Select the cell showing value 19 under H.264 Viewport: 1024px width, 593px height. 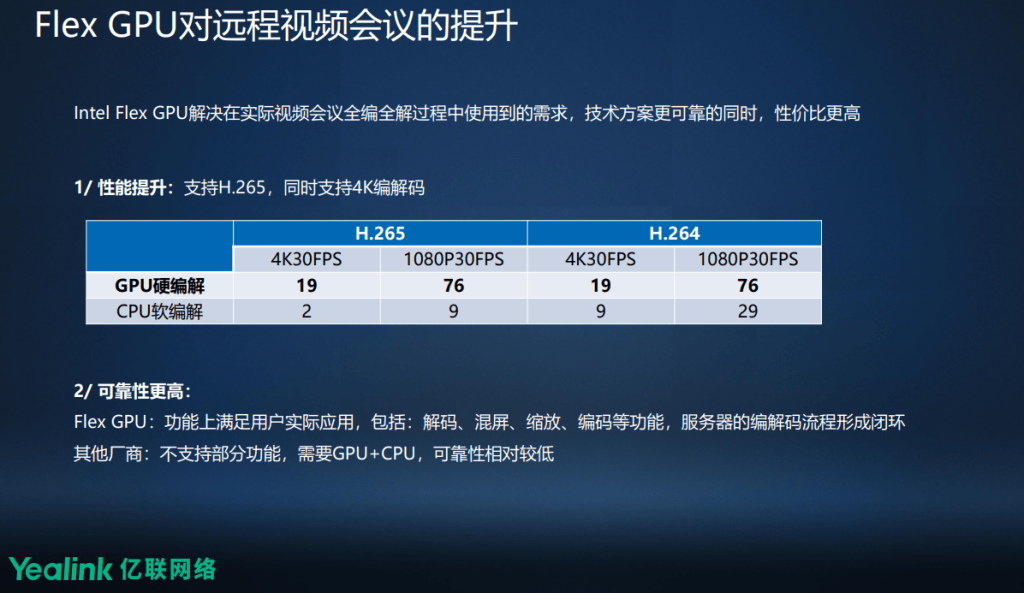(601, 285)
